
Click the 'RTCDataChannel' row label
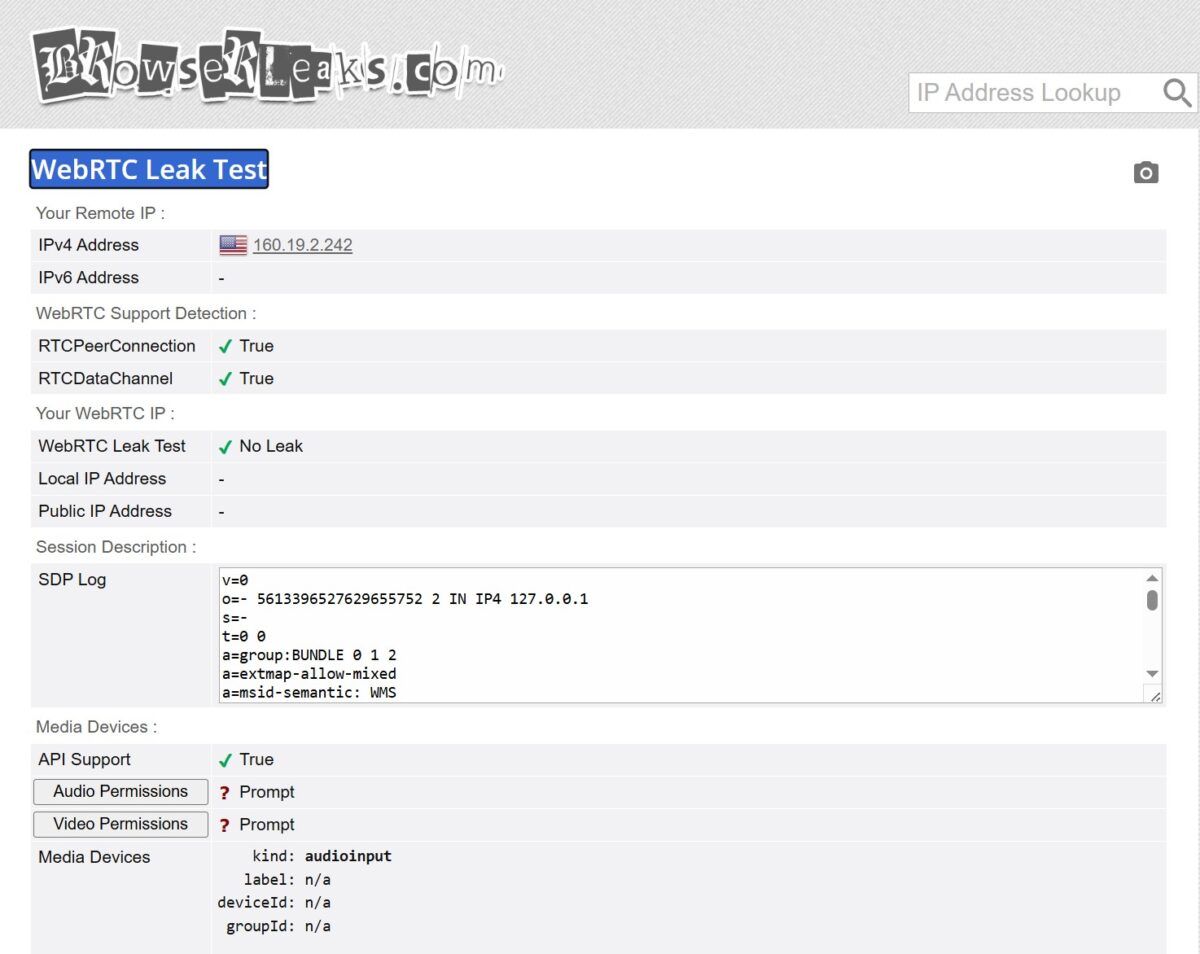tap(105, 378)
